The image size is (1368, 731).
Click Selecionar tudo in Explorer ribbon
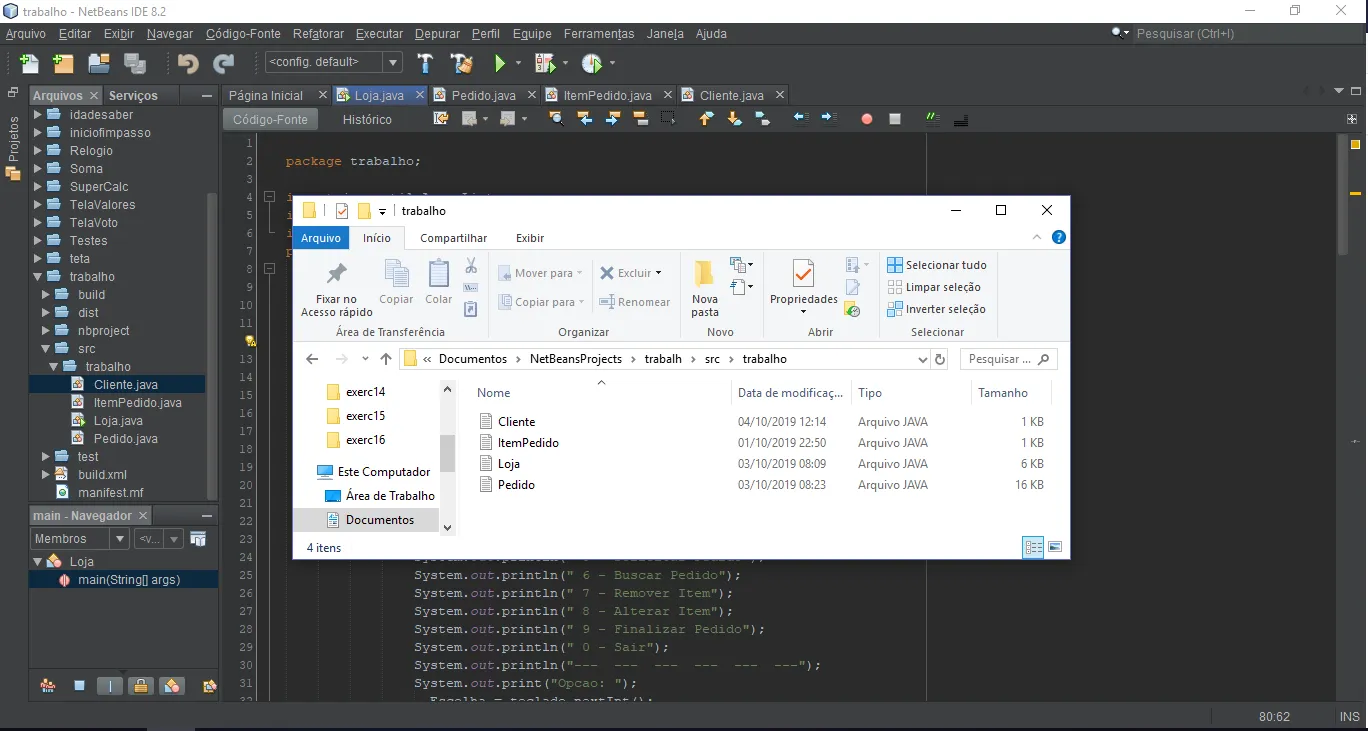tap(937, 265)
